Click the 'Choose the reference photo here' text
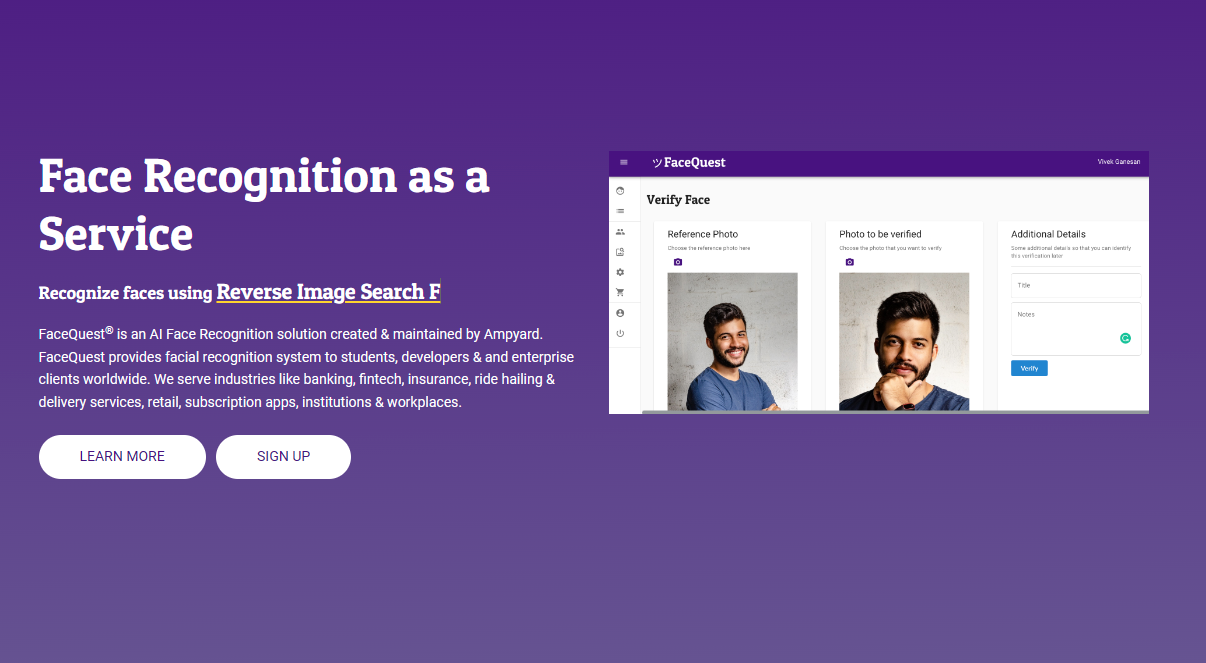 (709, 248)
